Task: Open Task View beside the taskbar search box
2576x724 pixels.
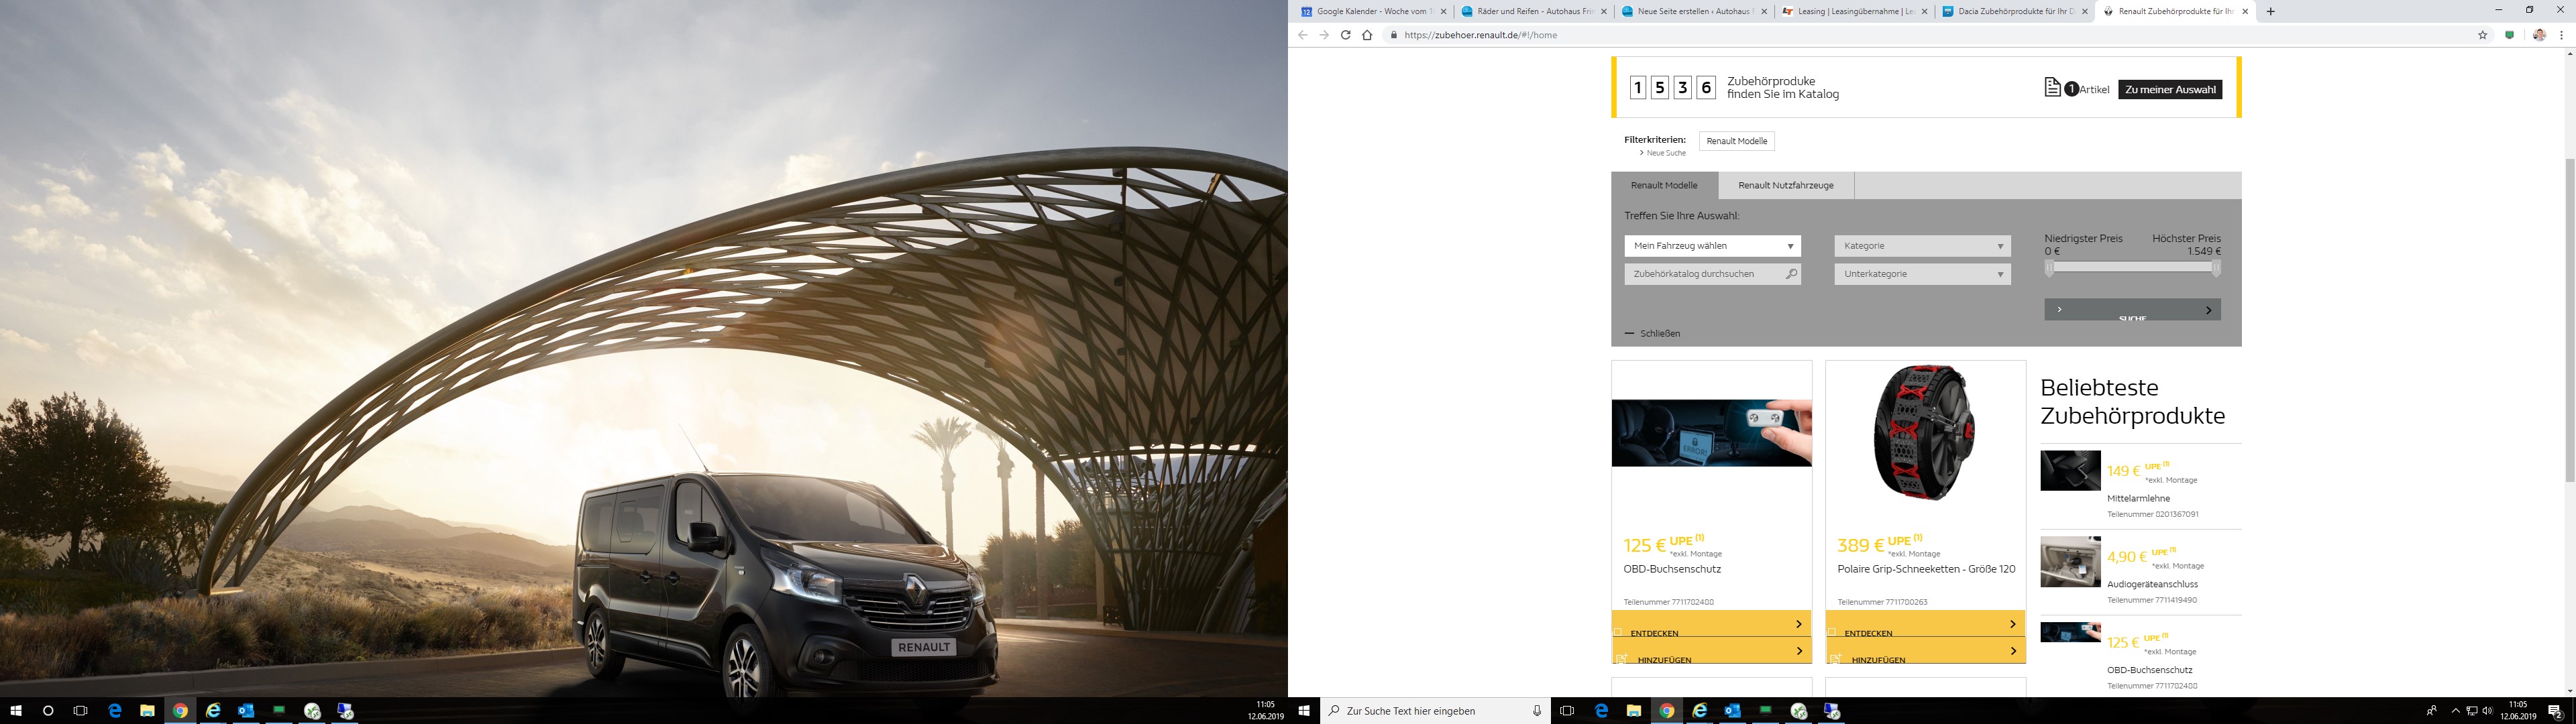Action: (x=1567, y=711)
